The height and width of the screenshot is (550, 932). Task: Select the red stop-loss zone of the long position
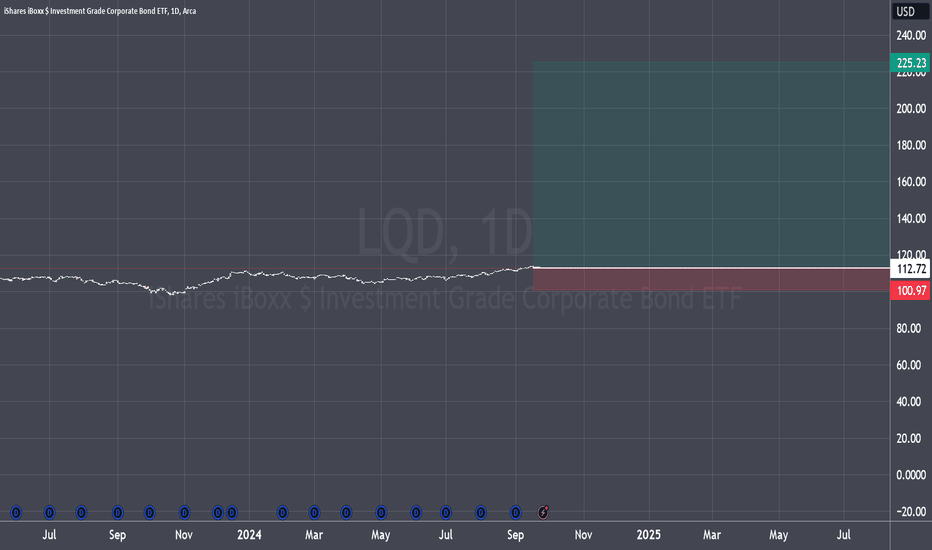tap(711, 279)
